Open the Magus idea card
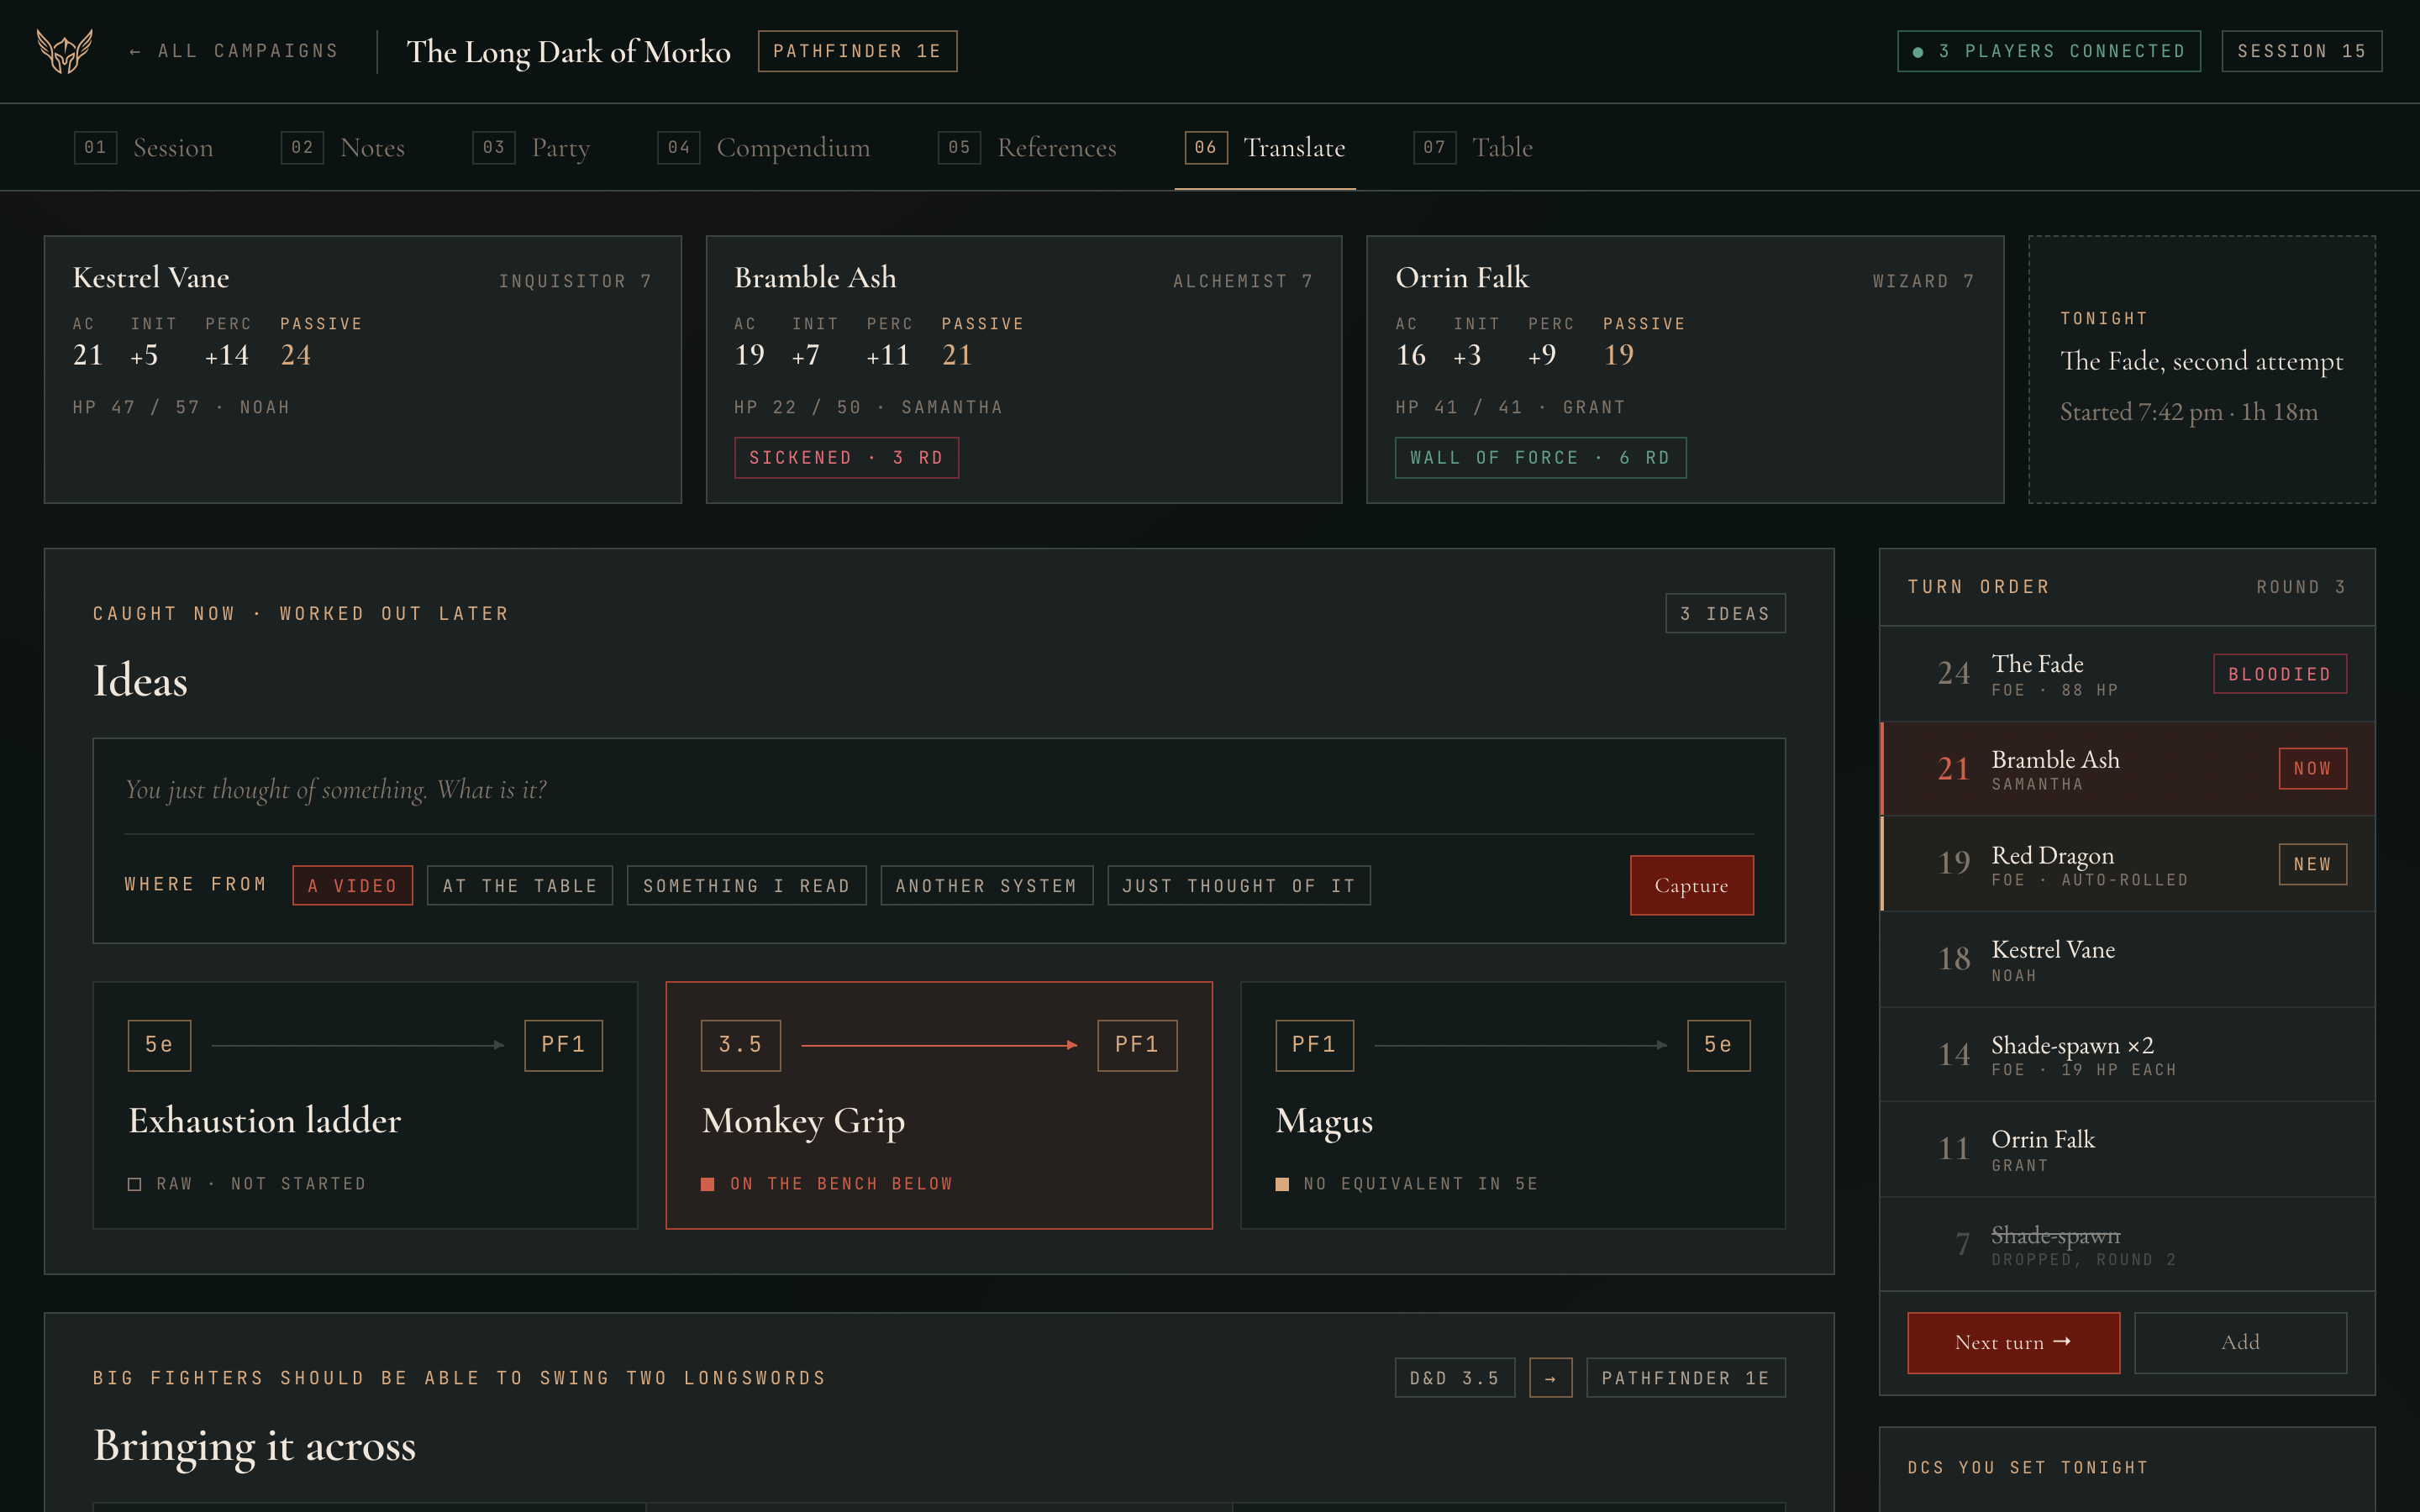Image resolution: width=2420 pixels, height=1512 pixels. (1513, 1105)
